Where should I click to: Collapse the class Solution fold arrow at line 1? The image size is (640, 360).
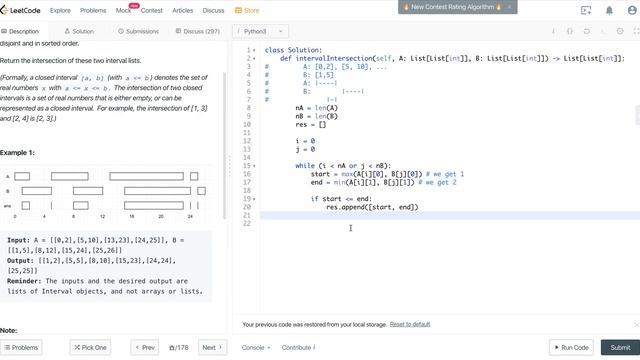pos(254,50)
